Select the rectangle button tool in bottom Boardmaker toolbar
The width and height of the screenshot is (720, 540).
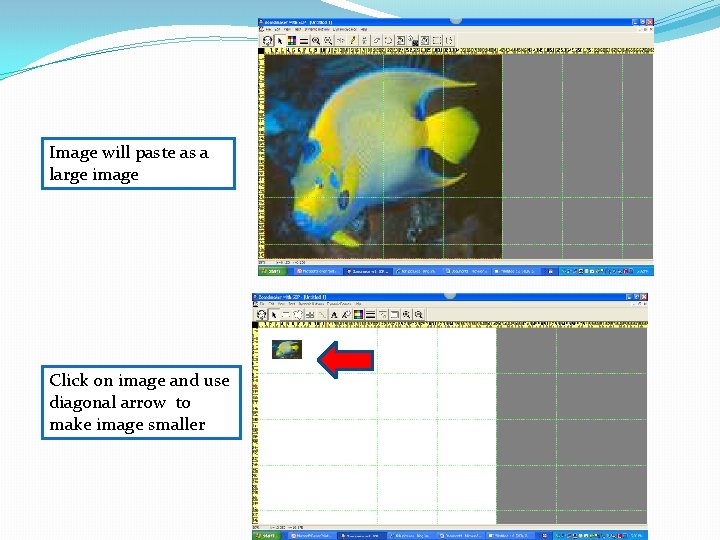[286, 315]
